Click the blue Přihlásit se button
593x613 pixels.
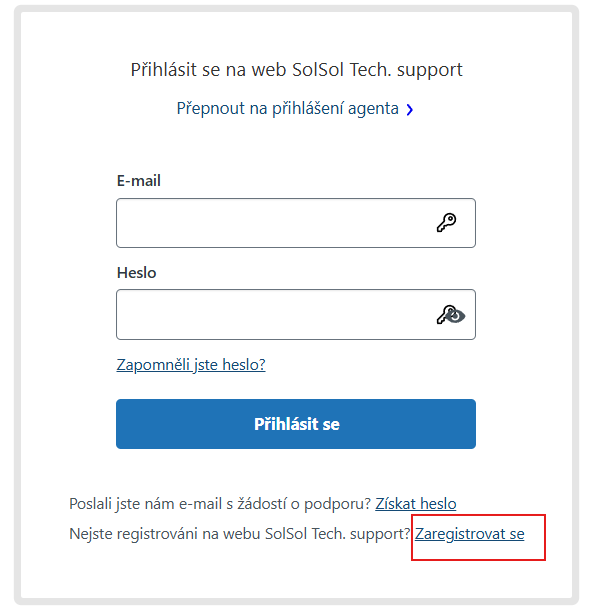(x=296, y=424)
